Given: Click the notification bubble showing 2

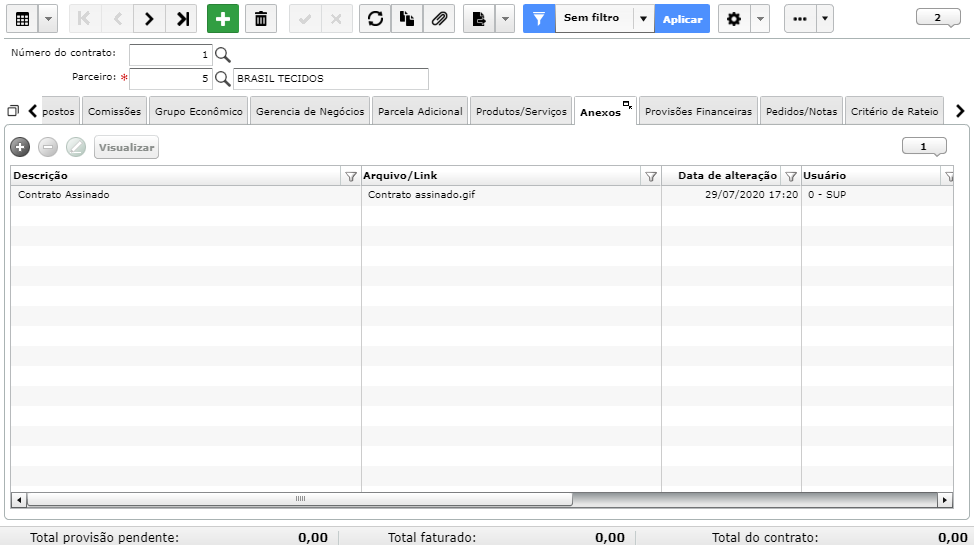Looking at the screenshot, I should click(x=938, y=17).
